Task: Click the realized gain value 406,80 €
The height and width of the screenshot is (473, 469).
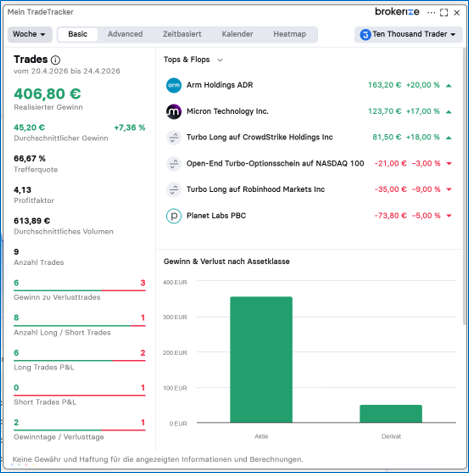Action: pyautogui.click(x=47, y=94)
